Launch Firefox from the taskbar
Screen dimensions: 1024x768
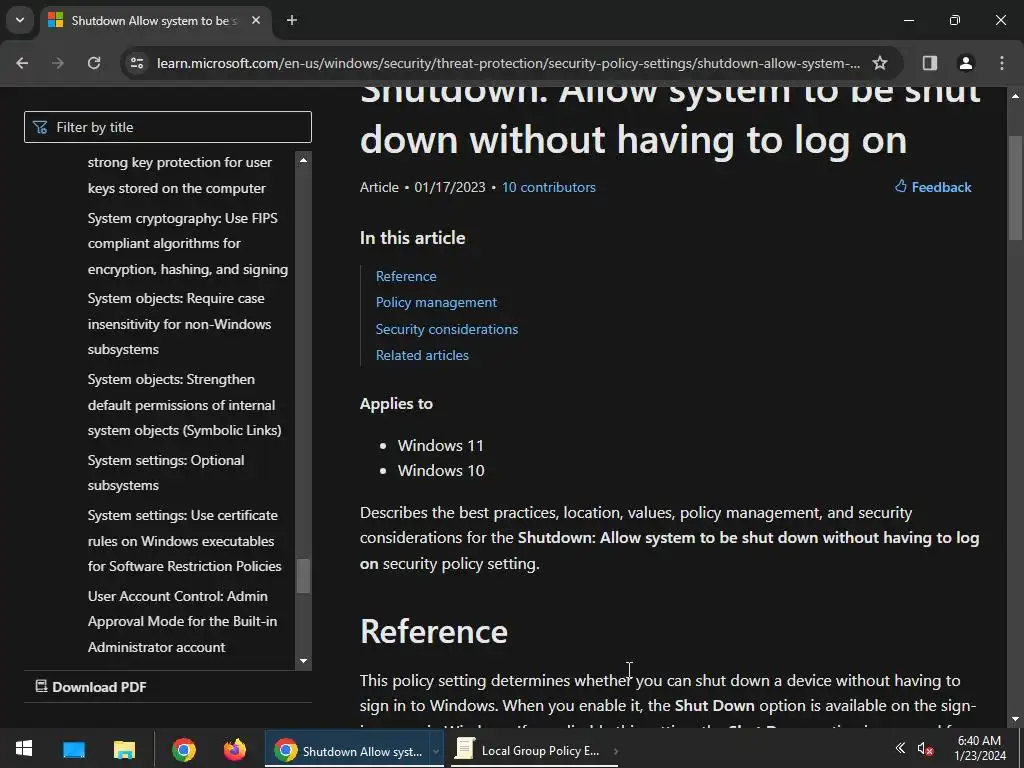point(234,749)
